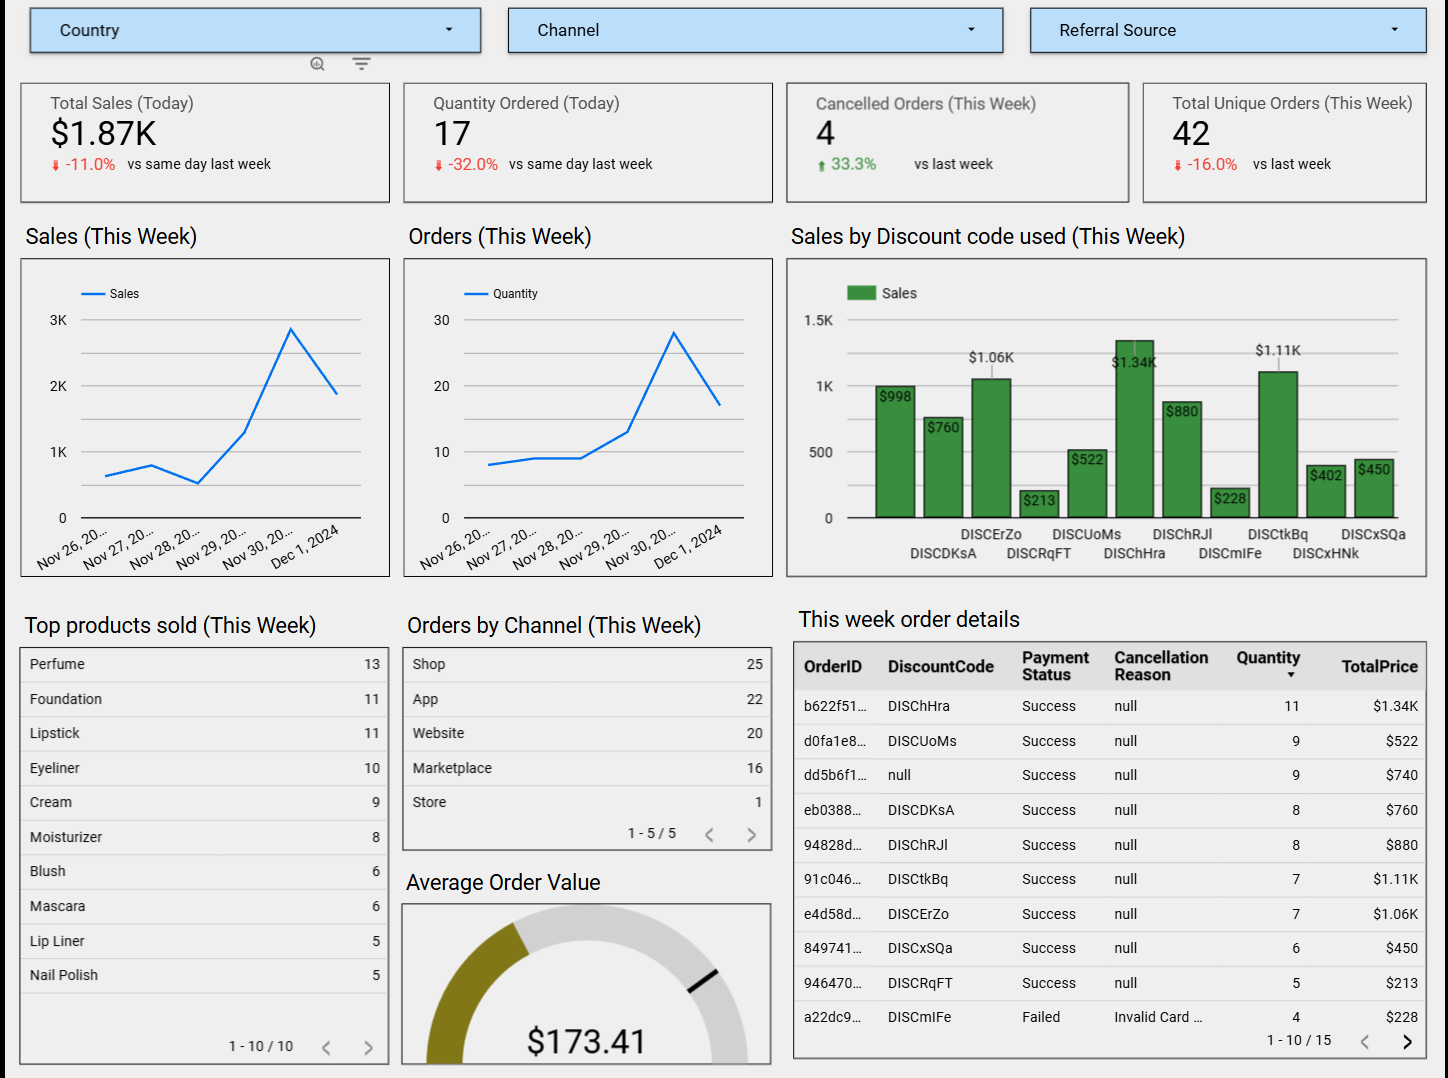The image size is (1448, 1078).
Task: Click the Total Sales (Today) scorecard
Action: [205, 143]
